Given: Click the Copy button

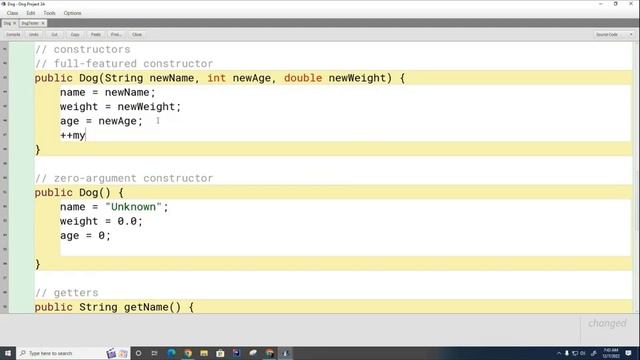Looking at the screenshot, I should pyautogui.click(x=75, y=35).
